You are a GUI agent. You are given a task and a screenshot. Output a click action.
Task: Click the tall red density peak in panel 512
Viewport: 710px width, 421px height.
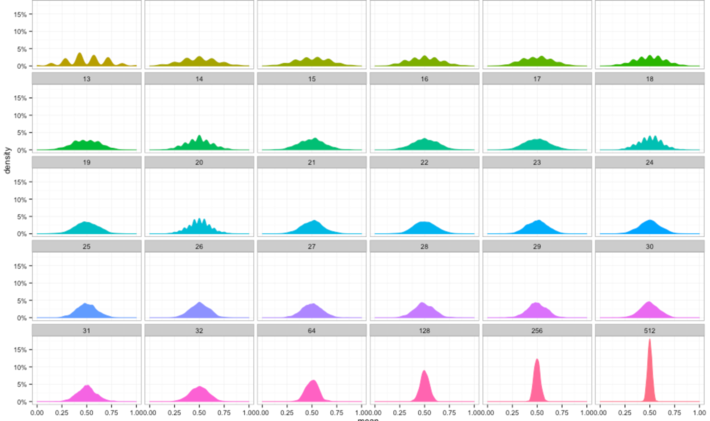click(x=650, y=376)
